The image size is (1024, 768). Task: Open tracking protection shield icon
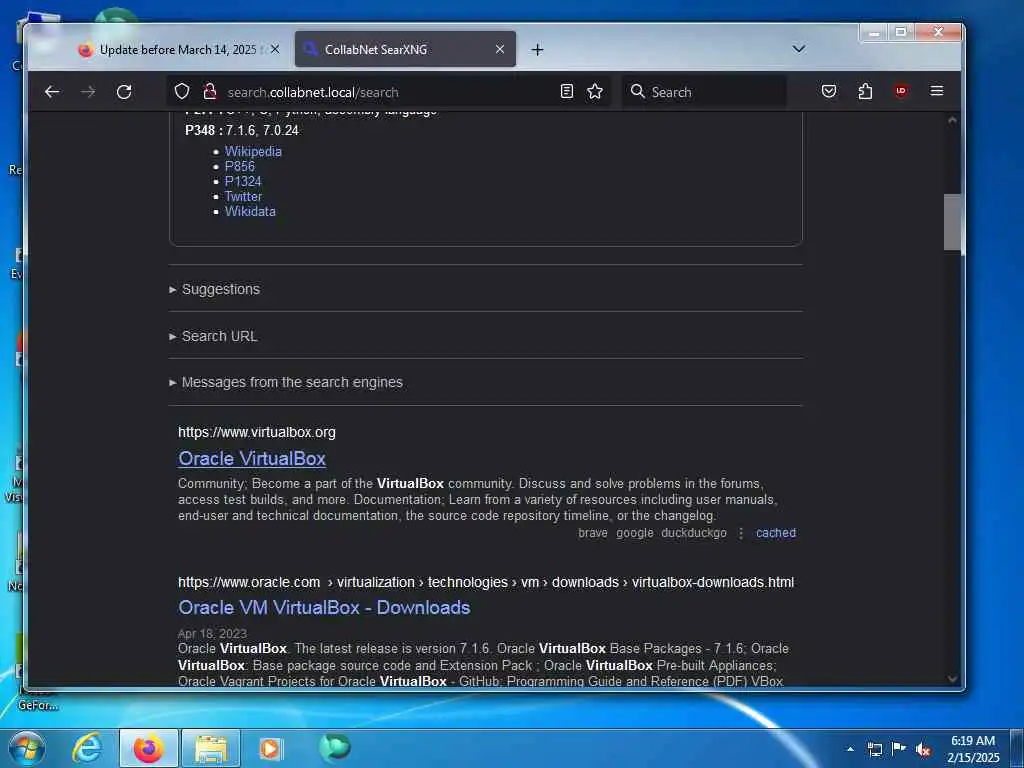pyautogui.click(x=182, y=91)
